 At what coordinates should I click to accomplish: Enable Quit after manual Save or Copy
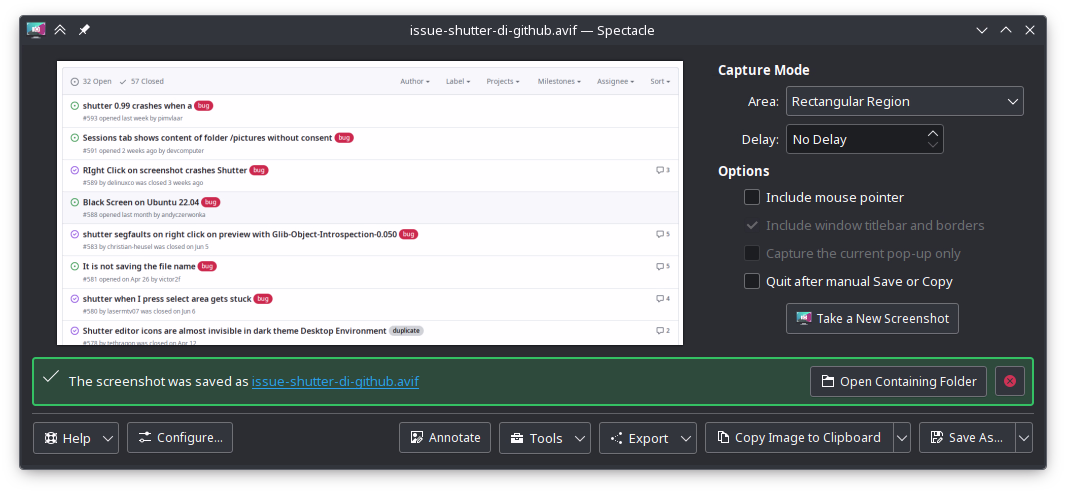click(x=752, y=282)
